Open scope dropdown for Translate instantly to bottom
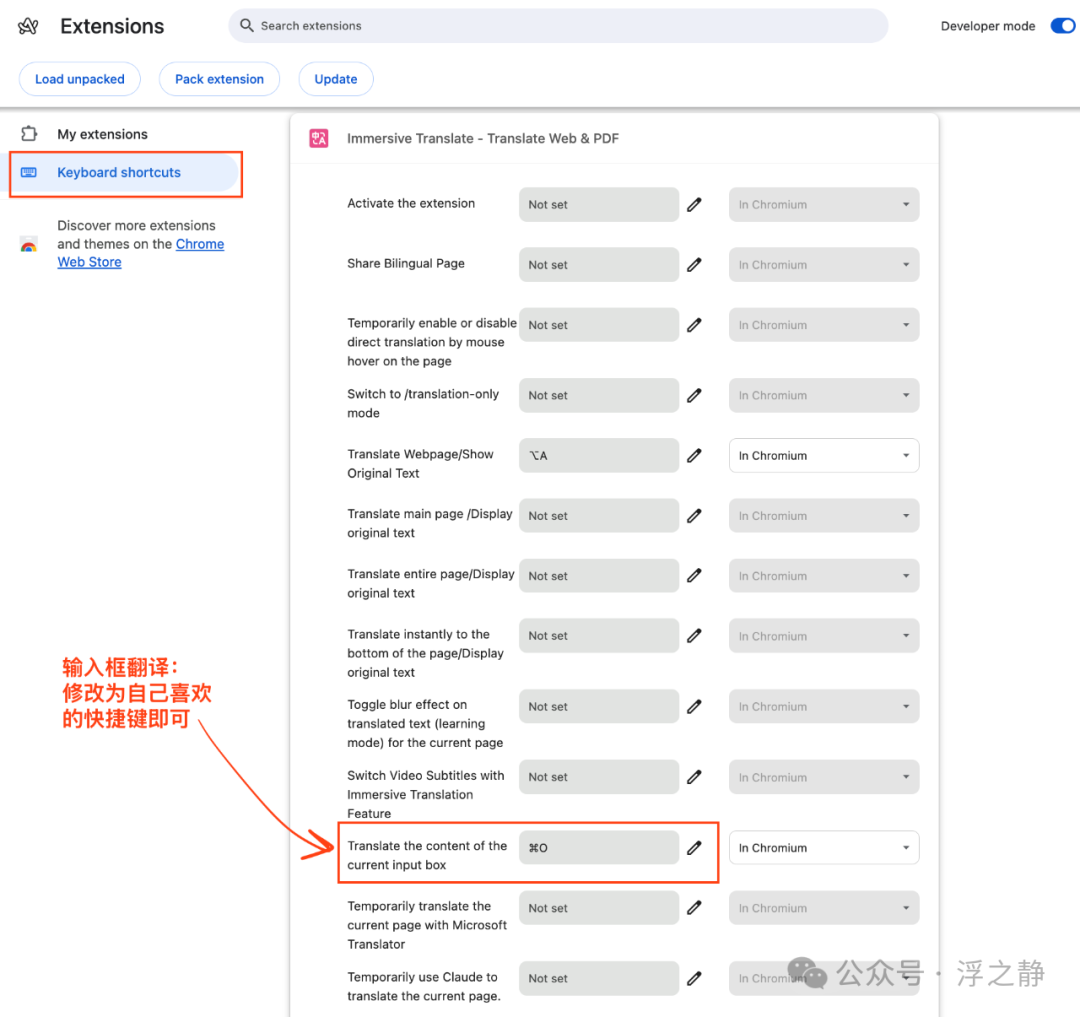The height and width of the screenshot is (1017, 1080). [824, 636]
